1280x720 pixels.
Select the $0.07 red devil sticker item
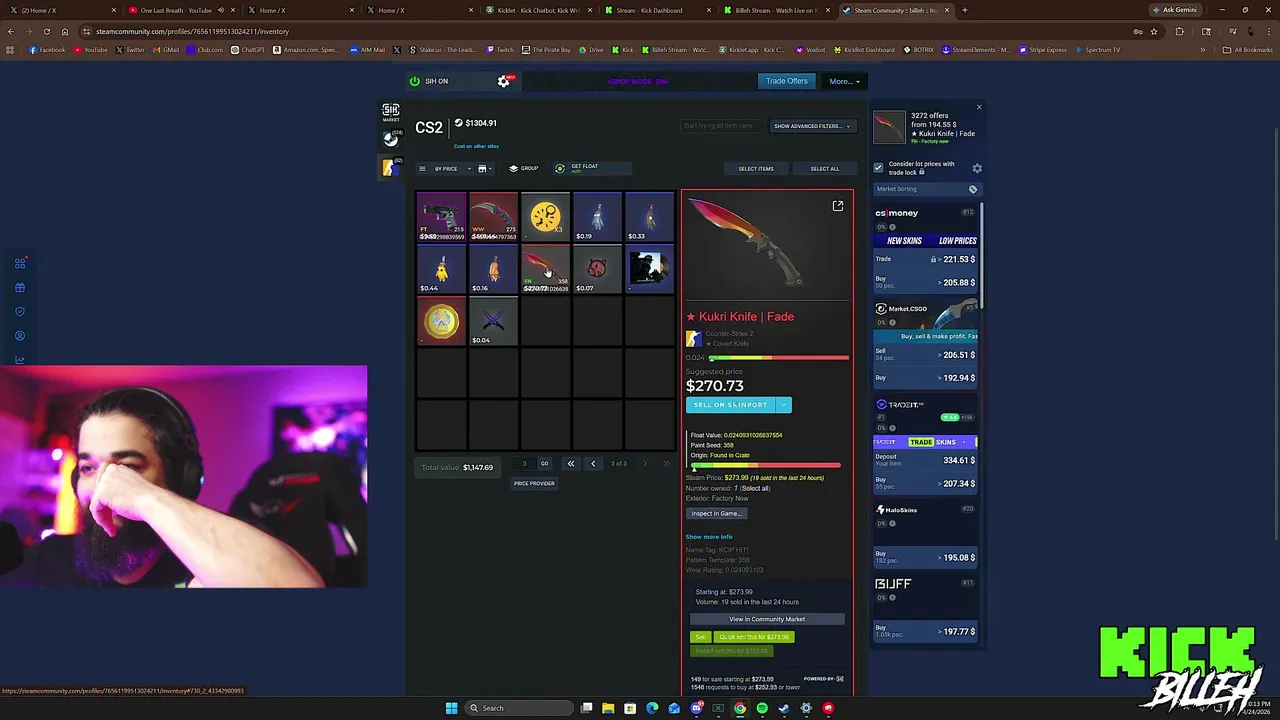pyautogui.click(x=597, y=269)
